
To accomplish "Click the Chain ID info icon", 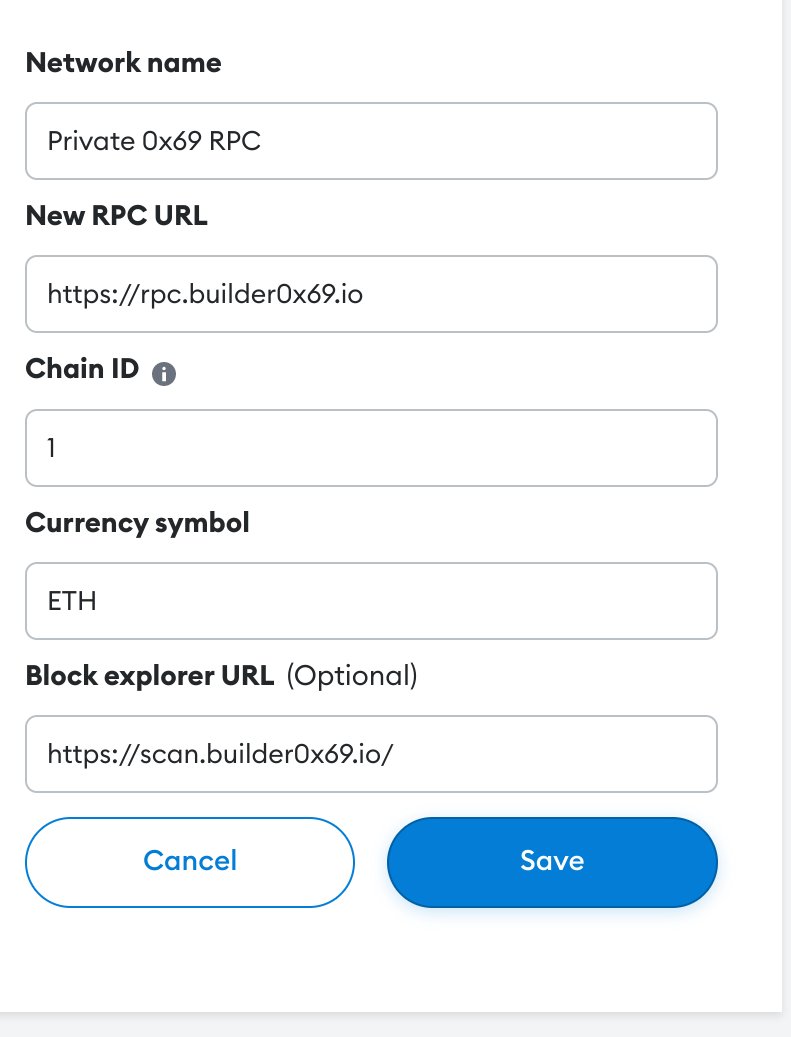I will tap(164, 374).
